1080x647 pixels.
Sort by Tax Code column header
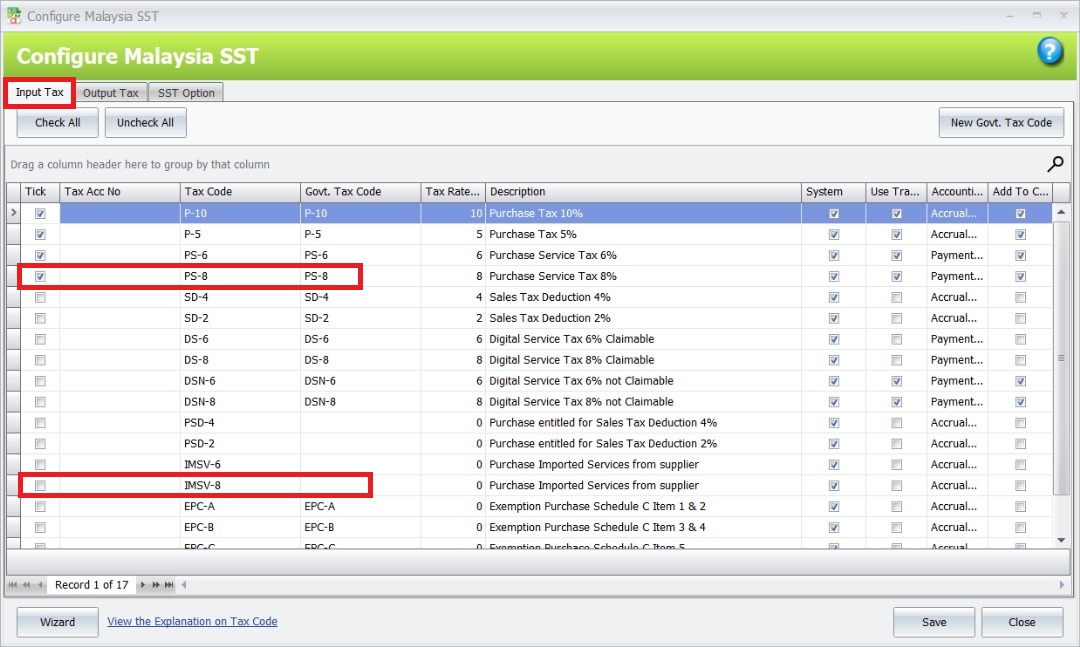pos(239,192)
